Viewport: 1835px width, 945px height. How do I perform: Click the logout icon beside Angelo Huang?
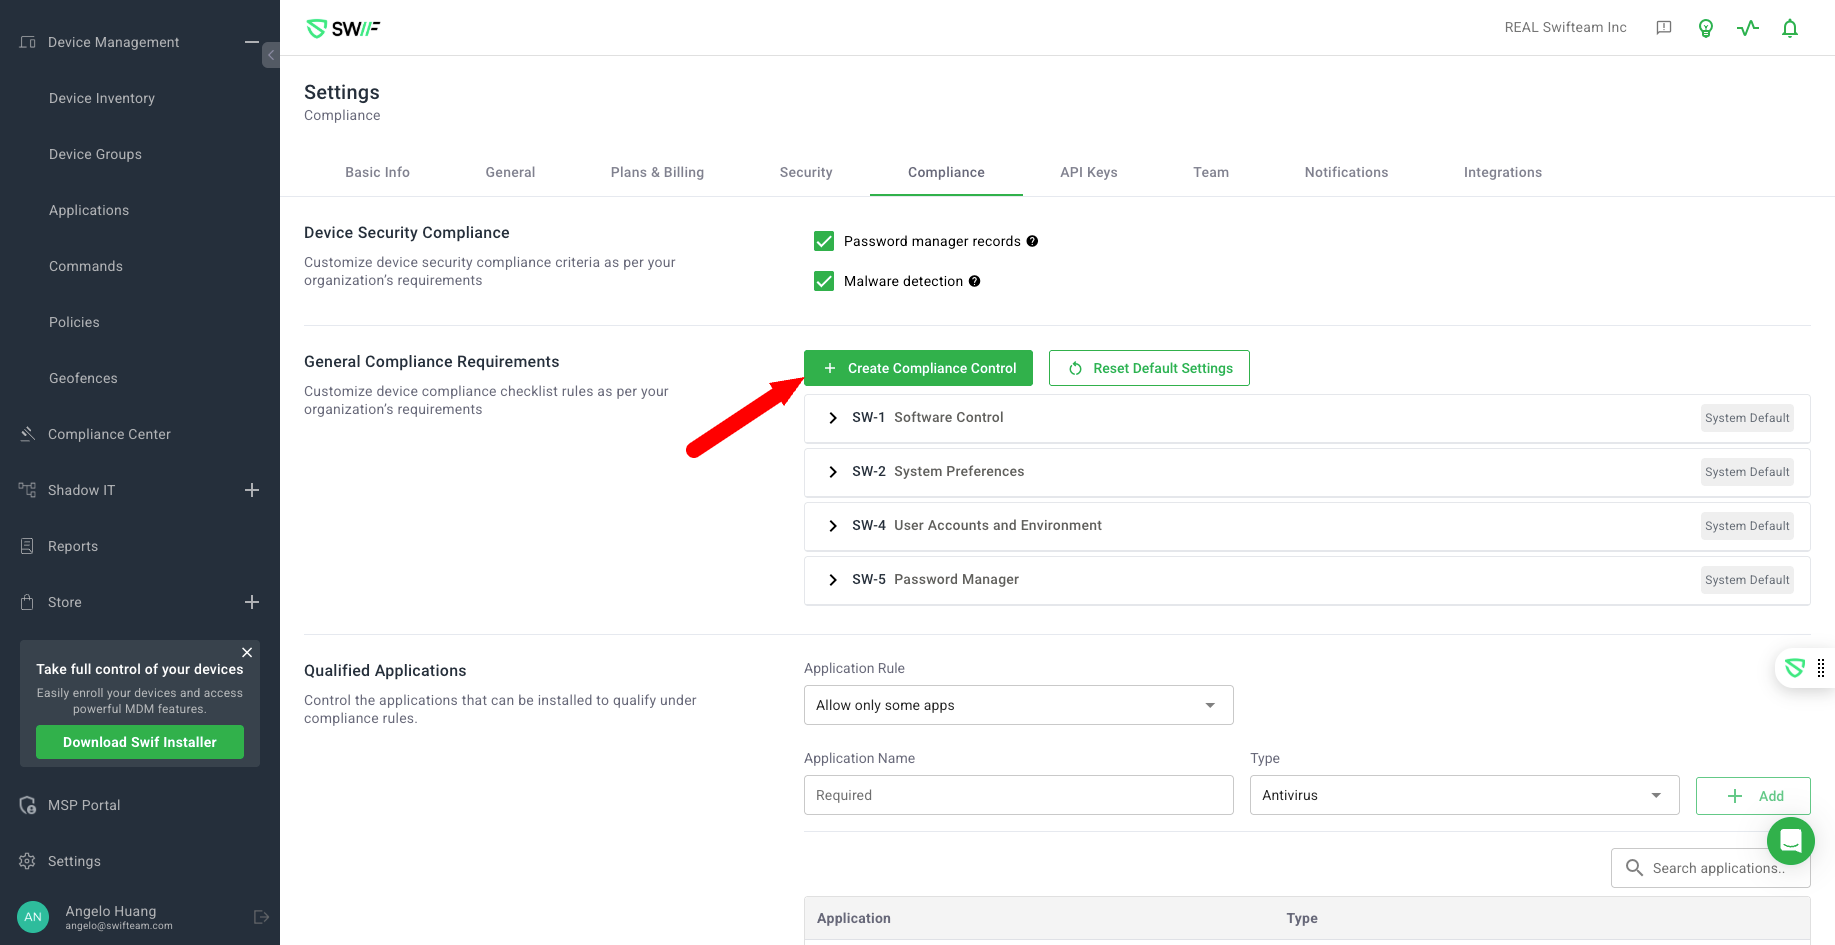click(261, 917)
